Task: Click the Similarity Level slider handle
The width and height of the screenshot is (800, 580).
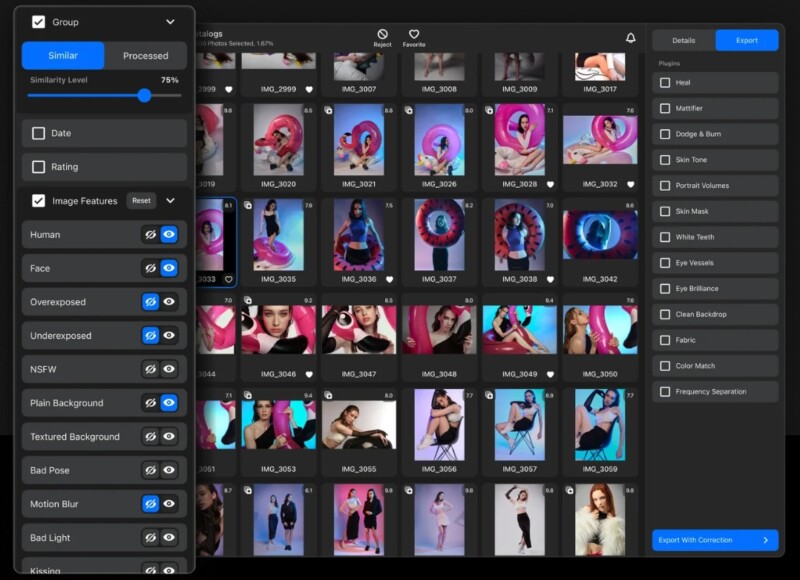Action: (144, 95)
